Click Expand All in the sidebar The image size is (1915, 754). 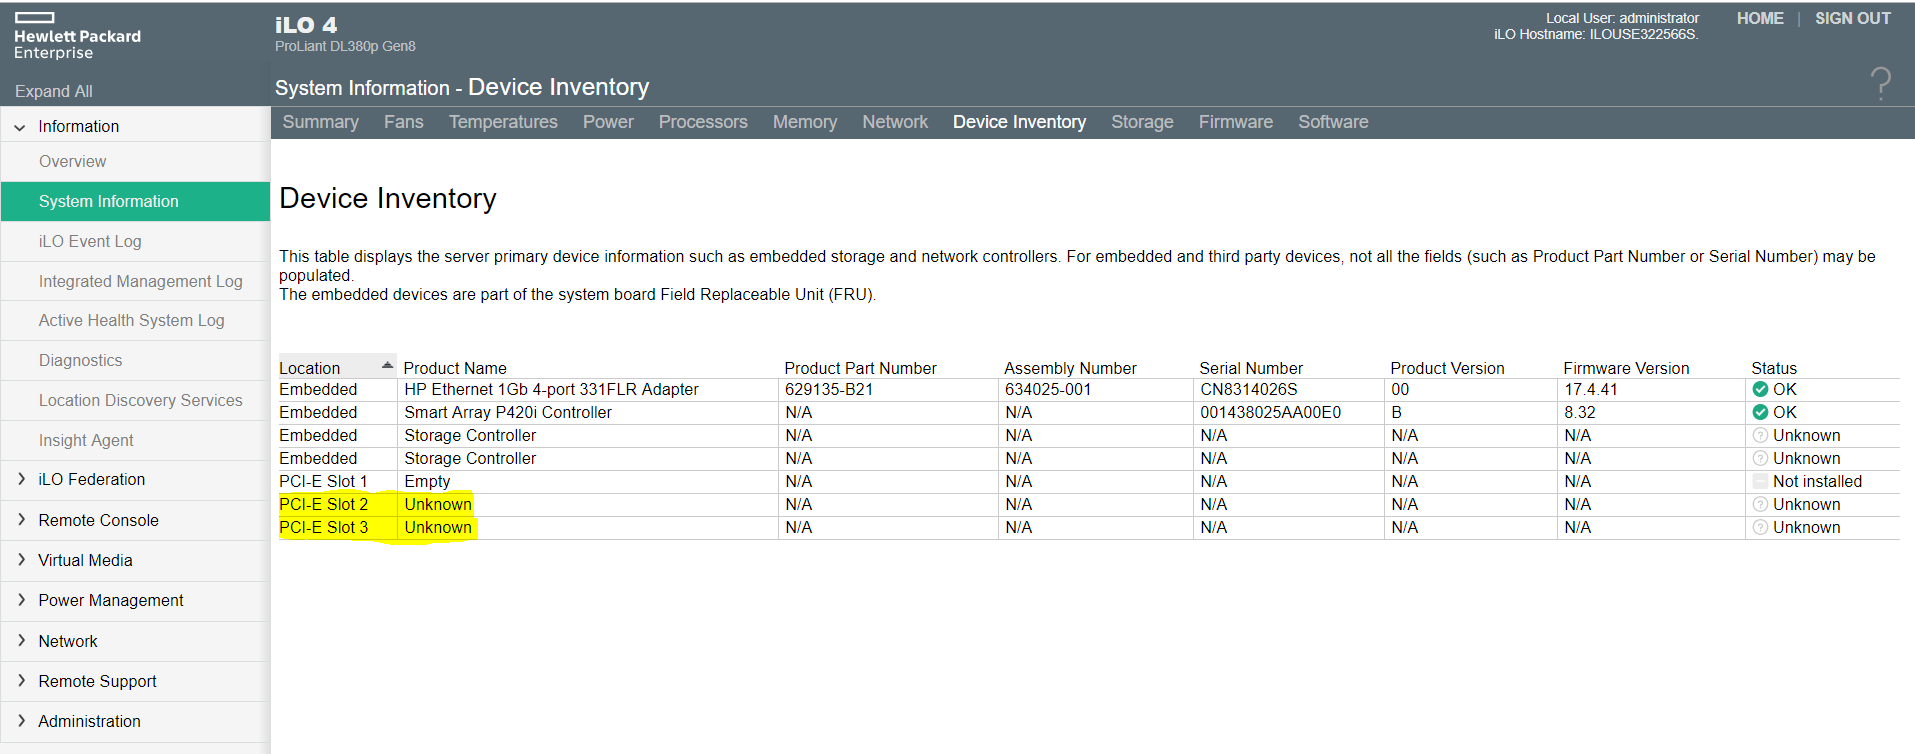54,91
